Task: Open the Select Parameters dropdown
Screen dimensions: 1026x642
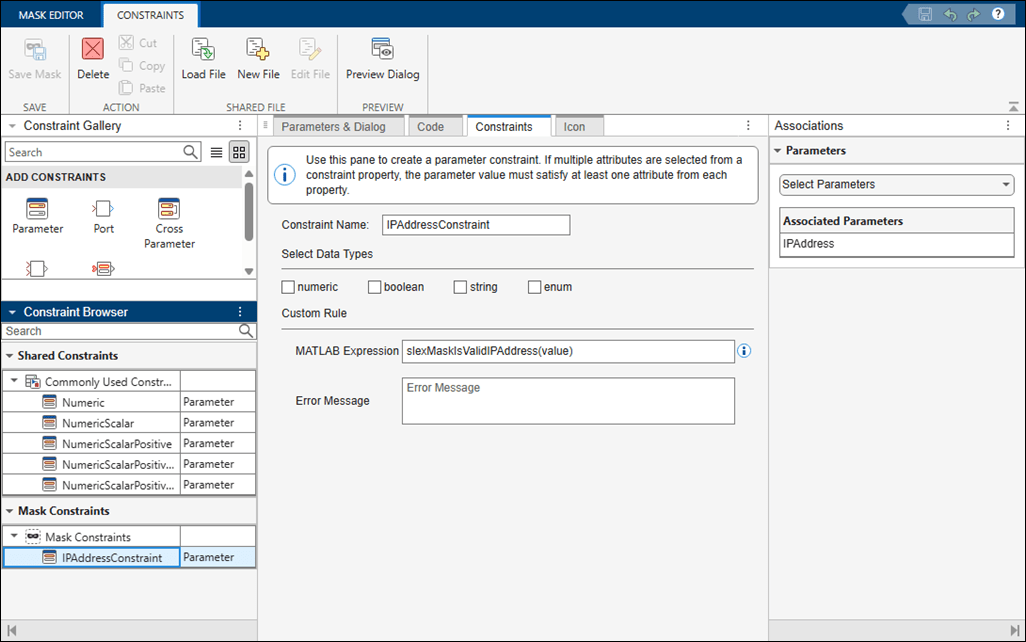Action: click(896, 185)
